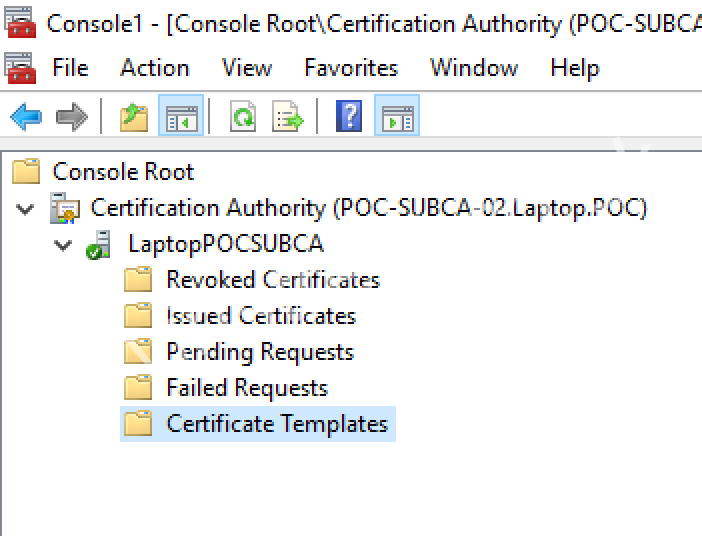Select the Revoked Certificates folder

point(272,280)
